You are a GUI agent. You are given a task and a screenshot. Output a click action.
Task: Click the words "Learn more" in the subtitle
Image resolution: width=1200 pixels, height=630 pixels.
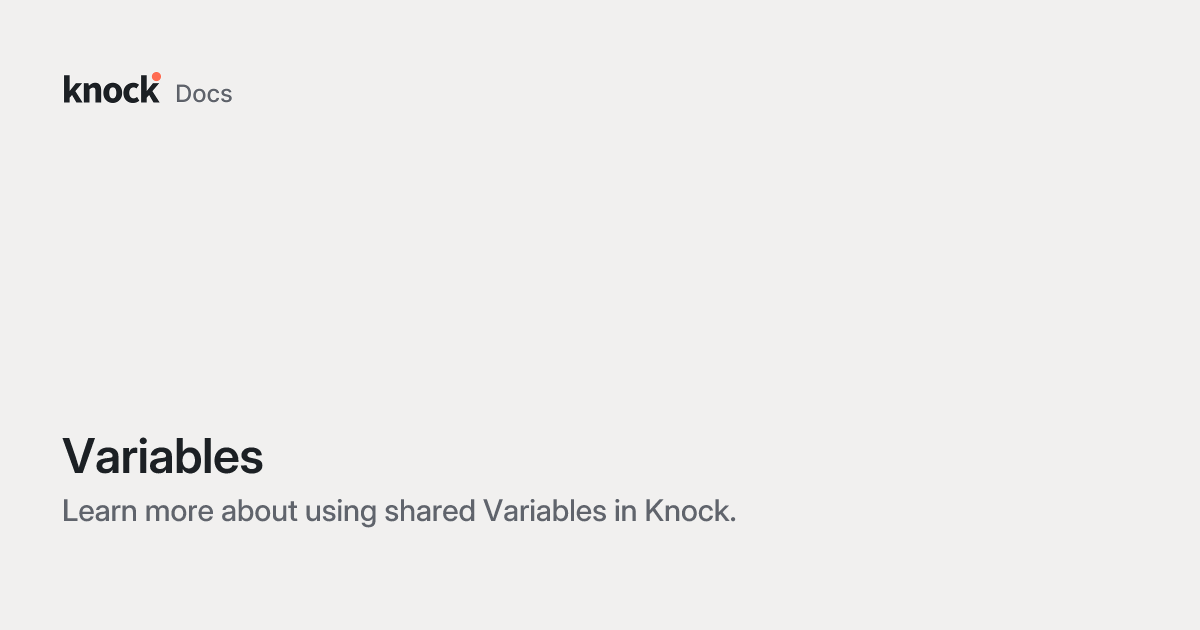coord(138,511)
